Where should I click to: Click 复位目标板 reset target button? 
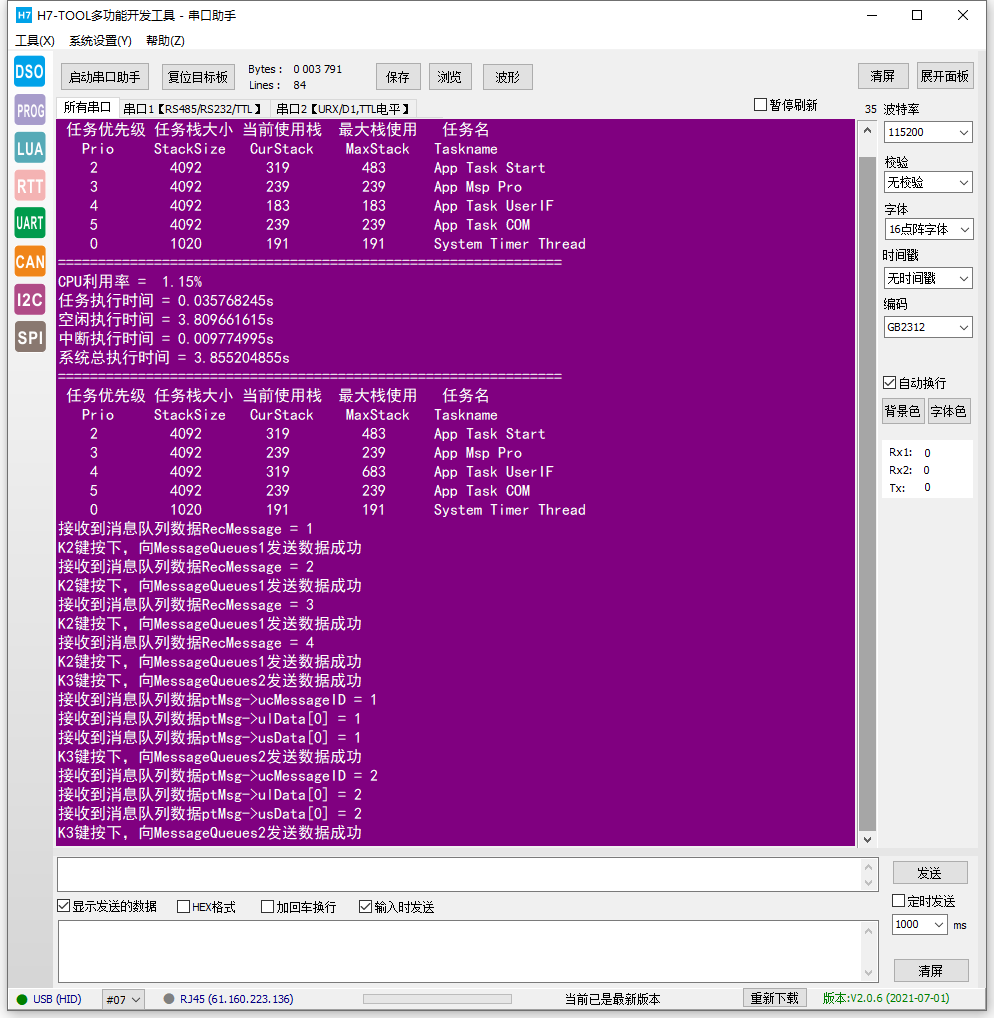click(198, 77)
